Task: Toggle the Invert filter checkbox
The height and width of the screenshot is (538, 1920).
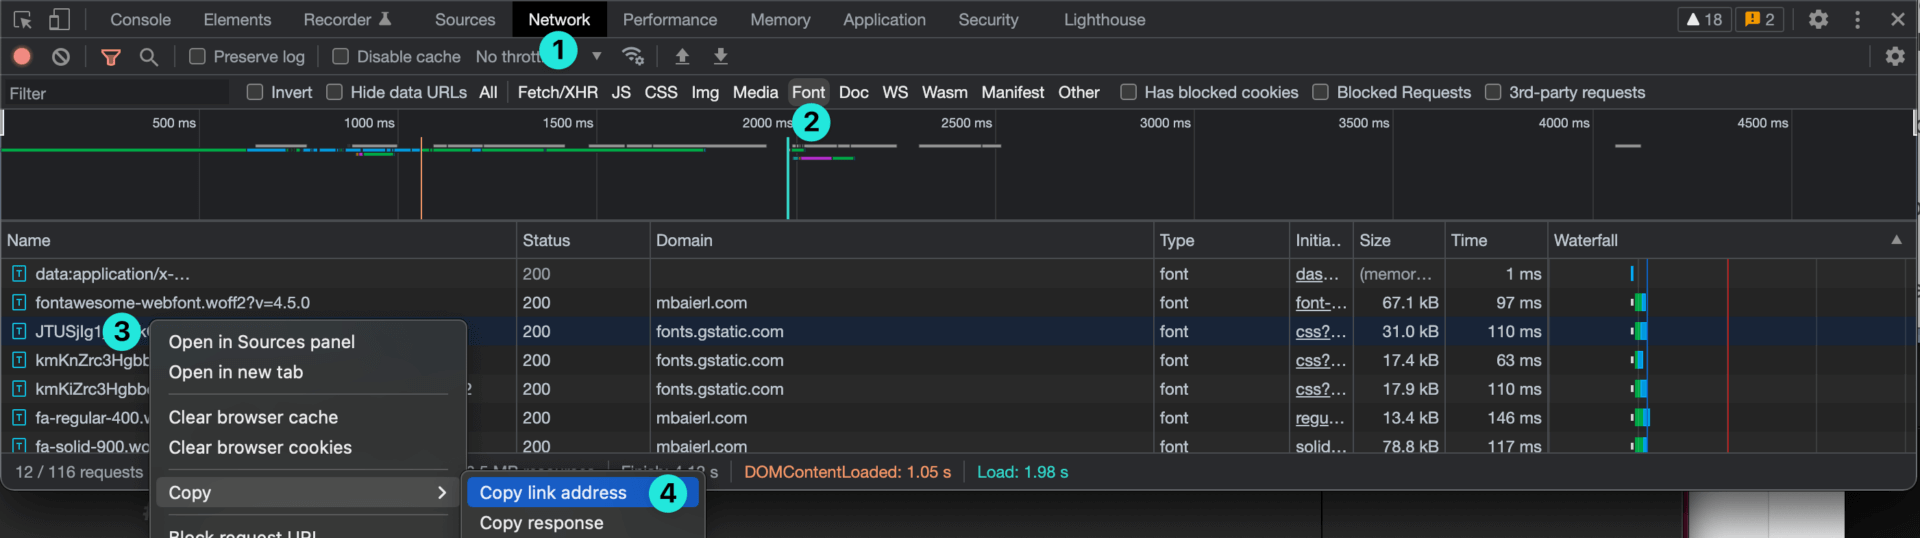Action: (255, 92)
